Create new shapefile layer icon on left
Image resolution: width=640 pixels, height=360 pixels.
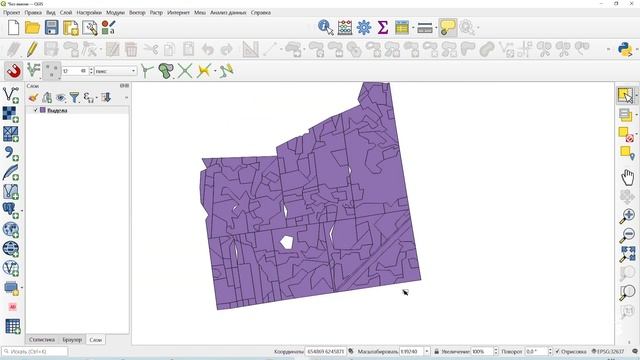point(11,191)
